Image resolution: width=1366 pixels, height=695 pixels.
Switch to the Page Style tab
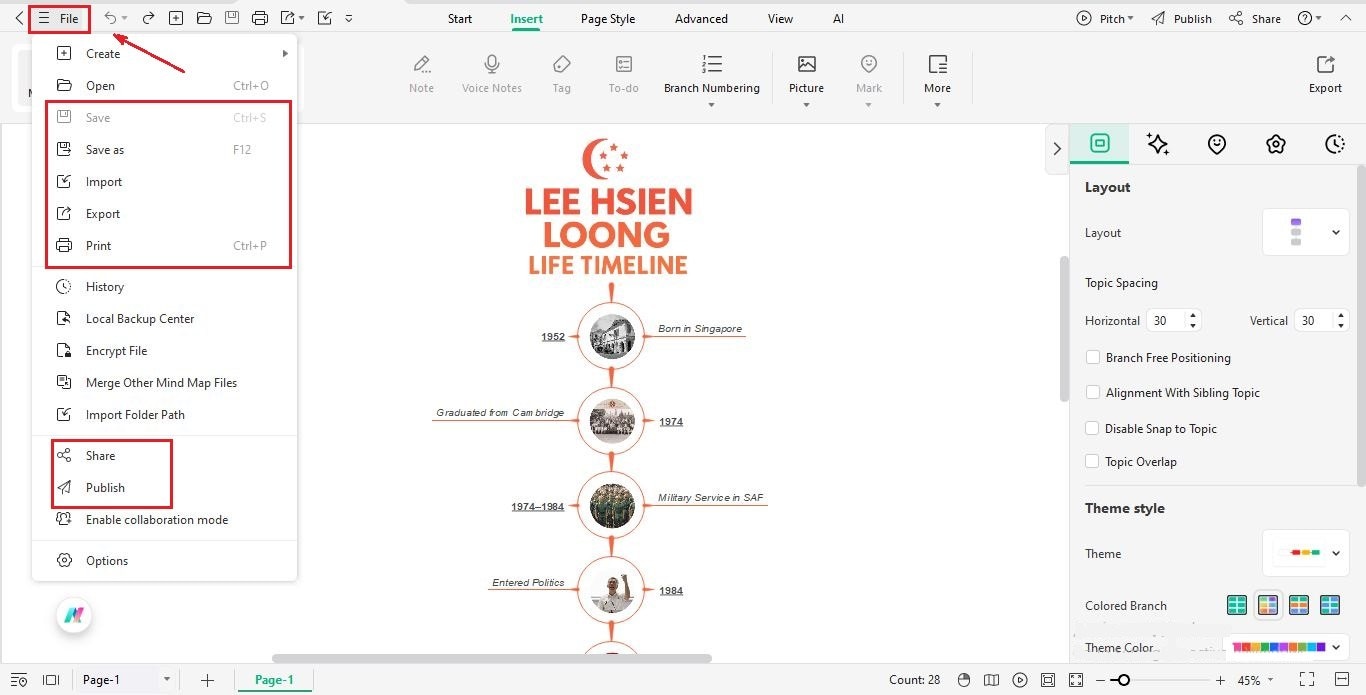[608, 19]
